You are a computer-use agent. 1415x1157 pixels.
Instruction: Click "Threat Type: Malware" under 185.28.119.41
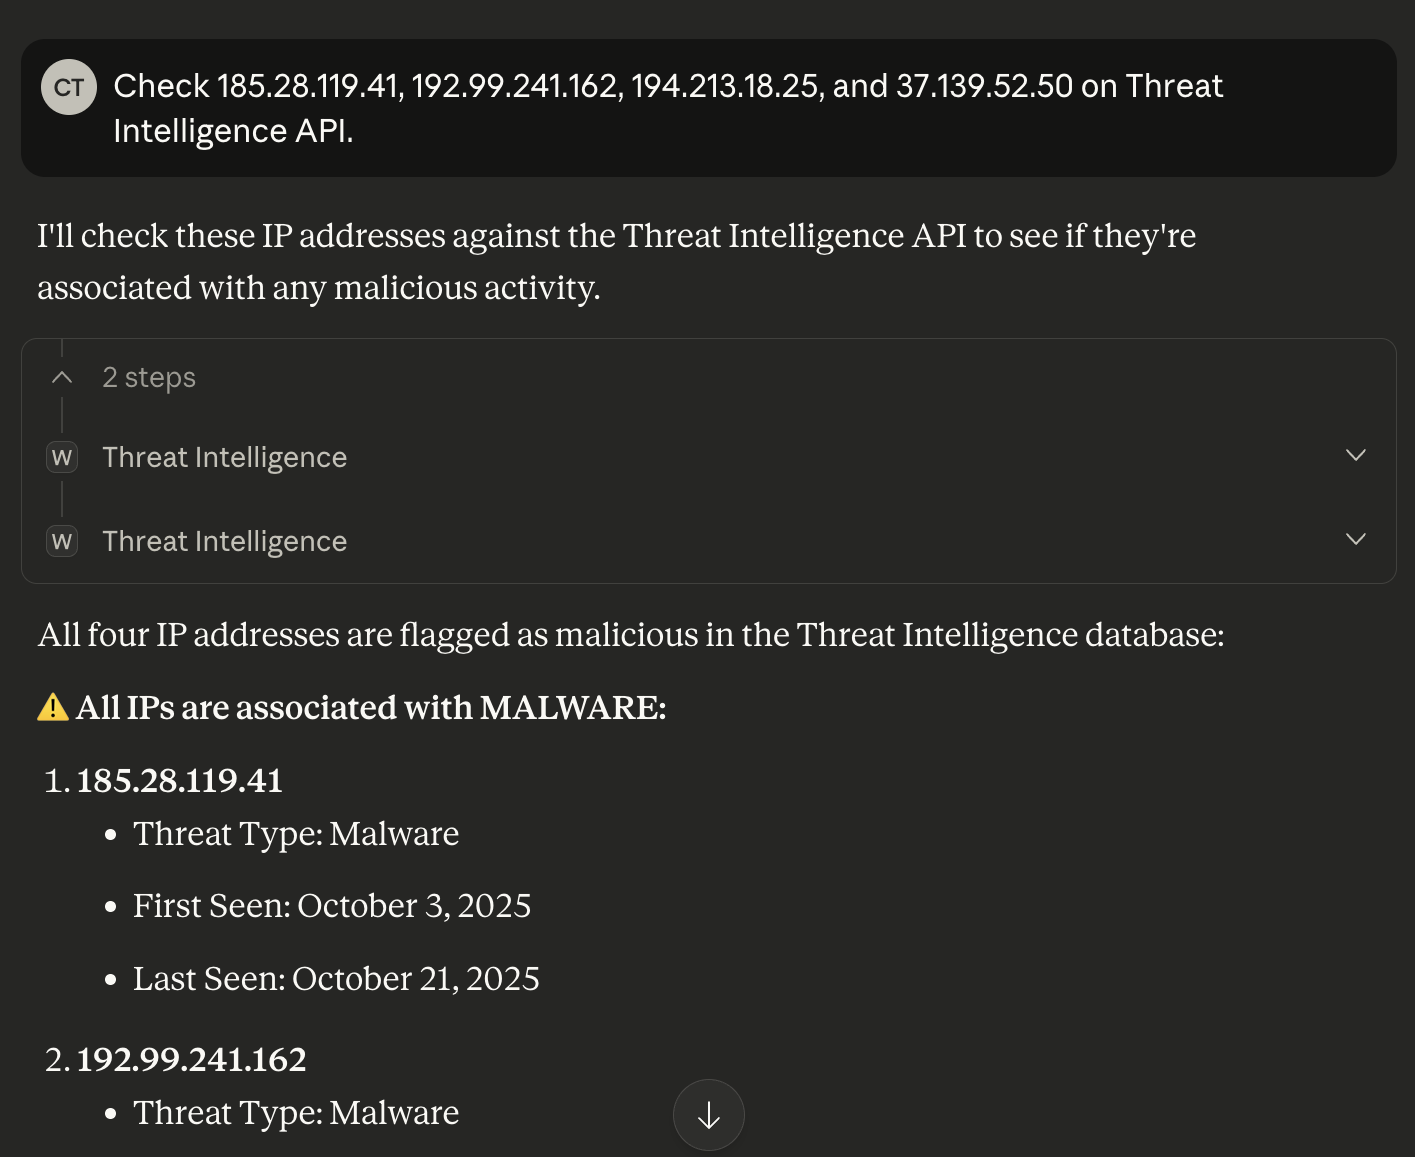click(x=296, y=833)
